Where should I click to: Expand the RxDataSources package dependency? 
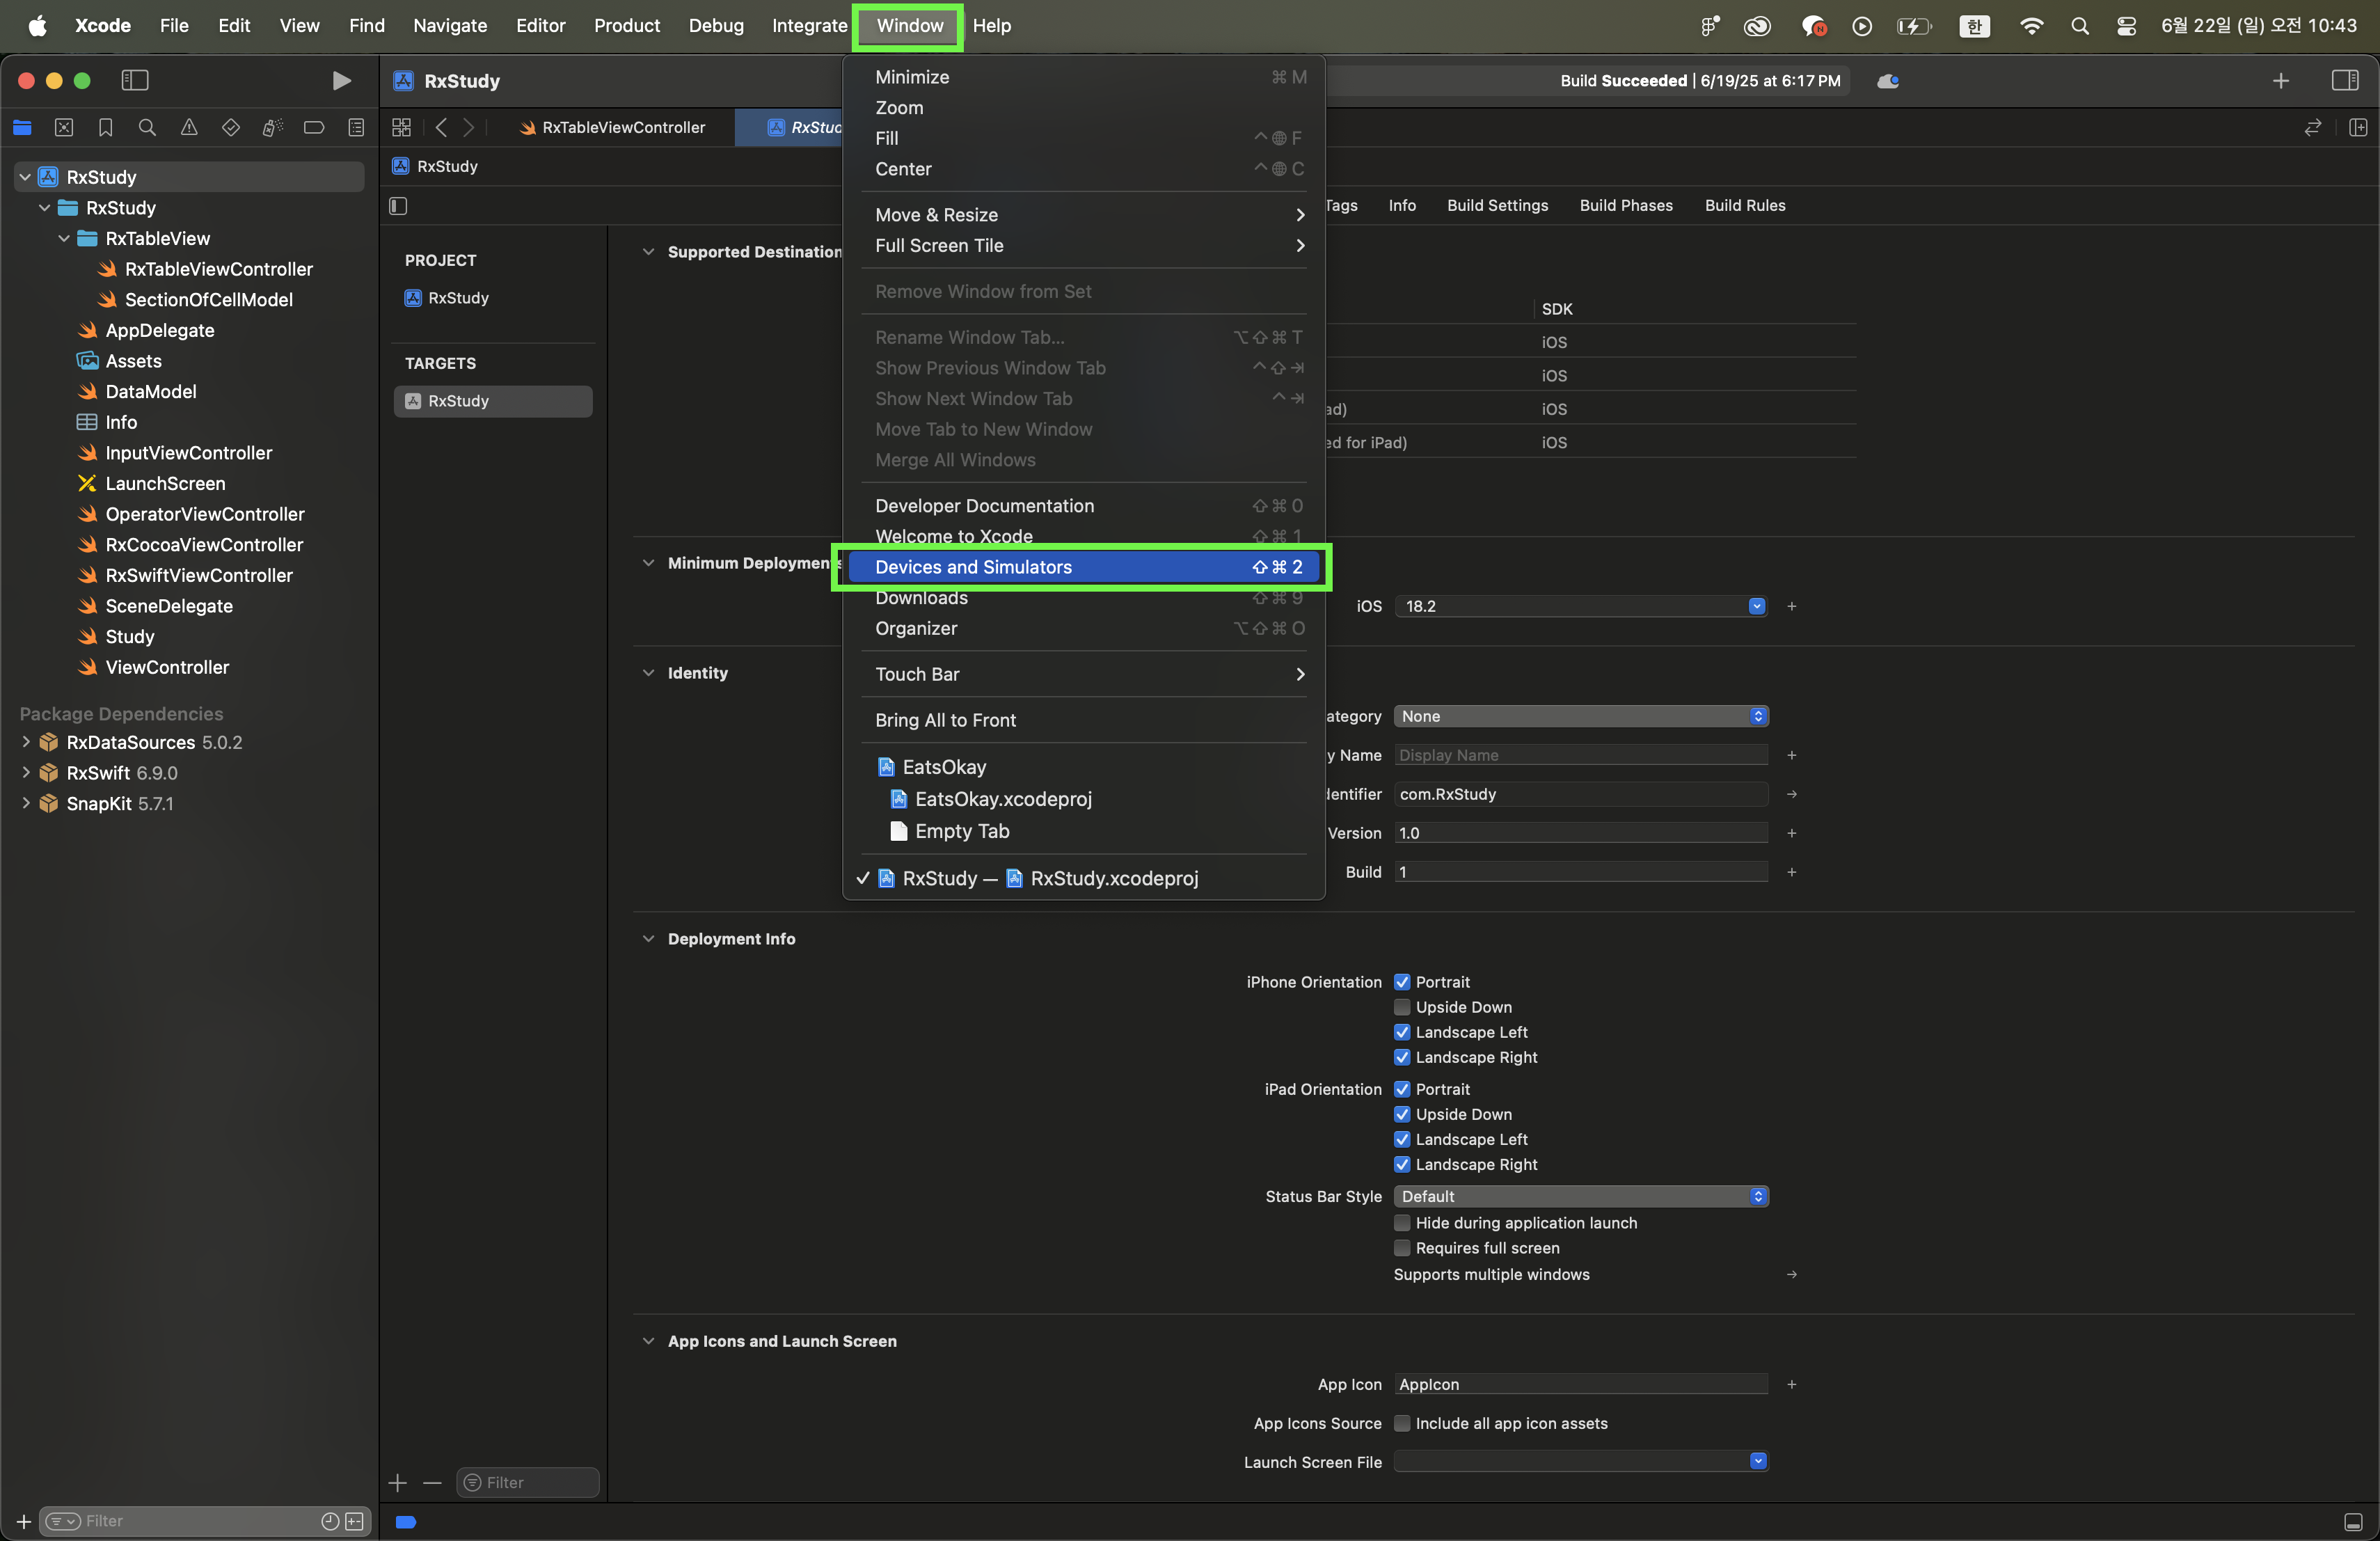(x=26, y=742)
